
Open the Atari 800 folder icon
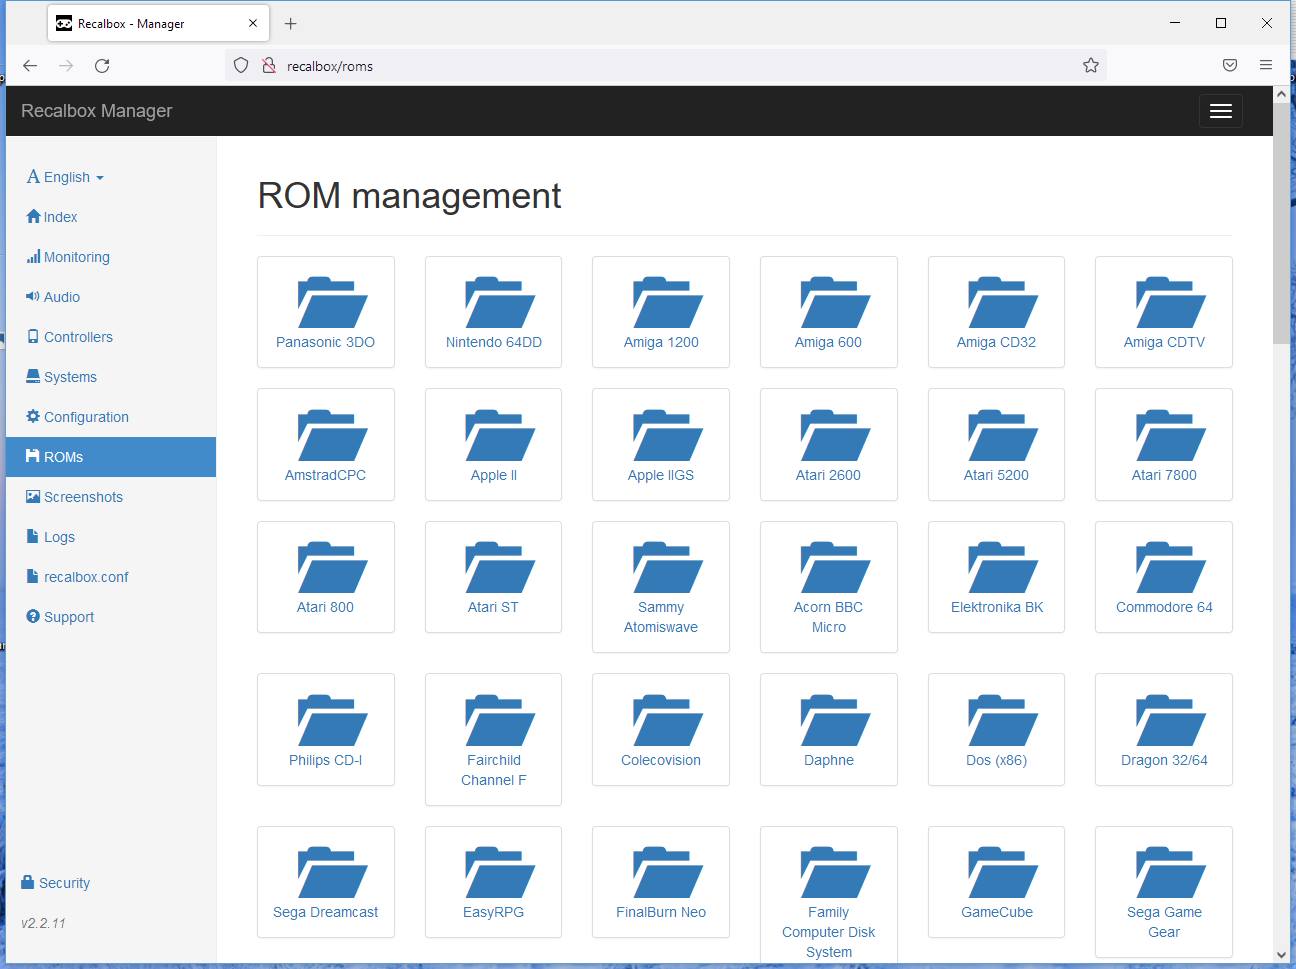click(333, 567)
